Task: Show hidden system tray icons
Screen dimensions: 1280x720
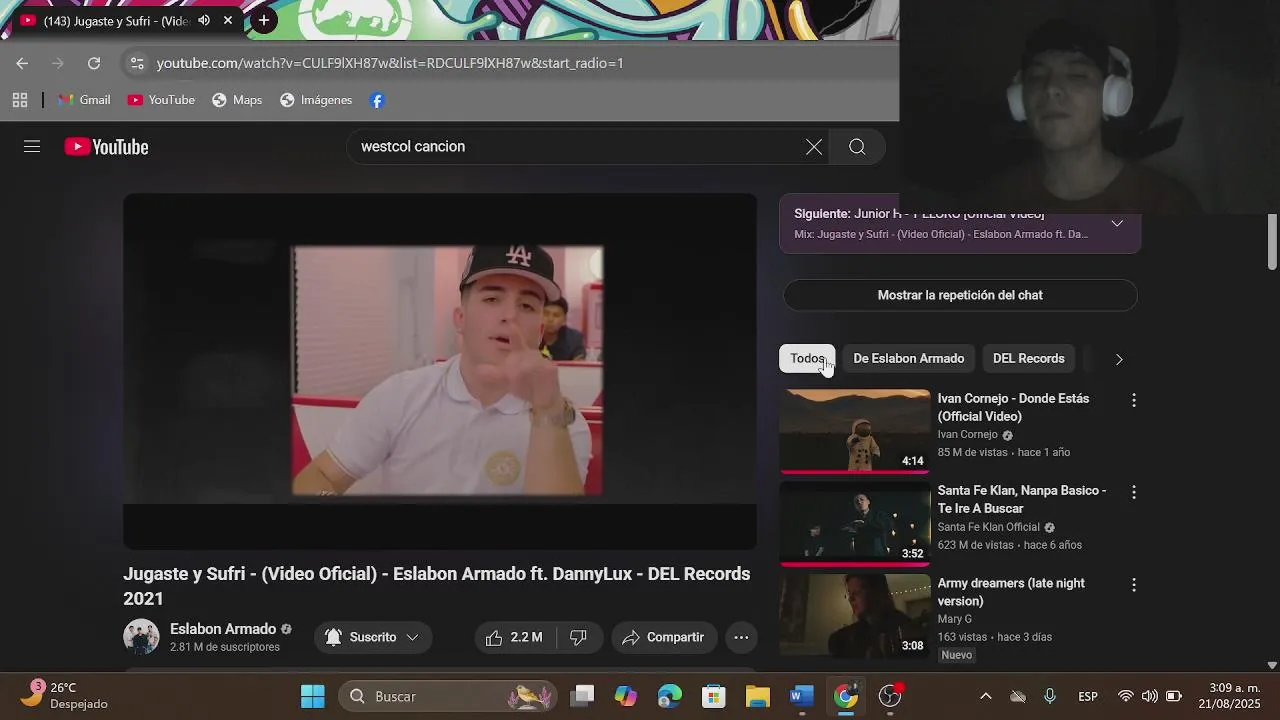Action: coord(985,696)
